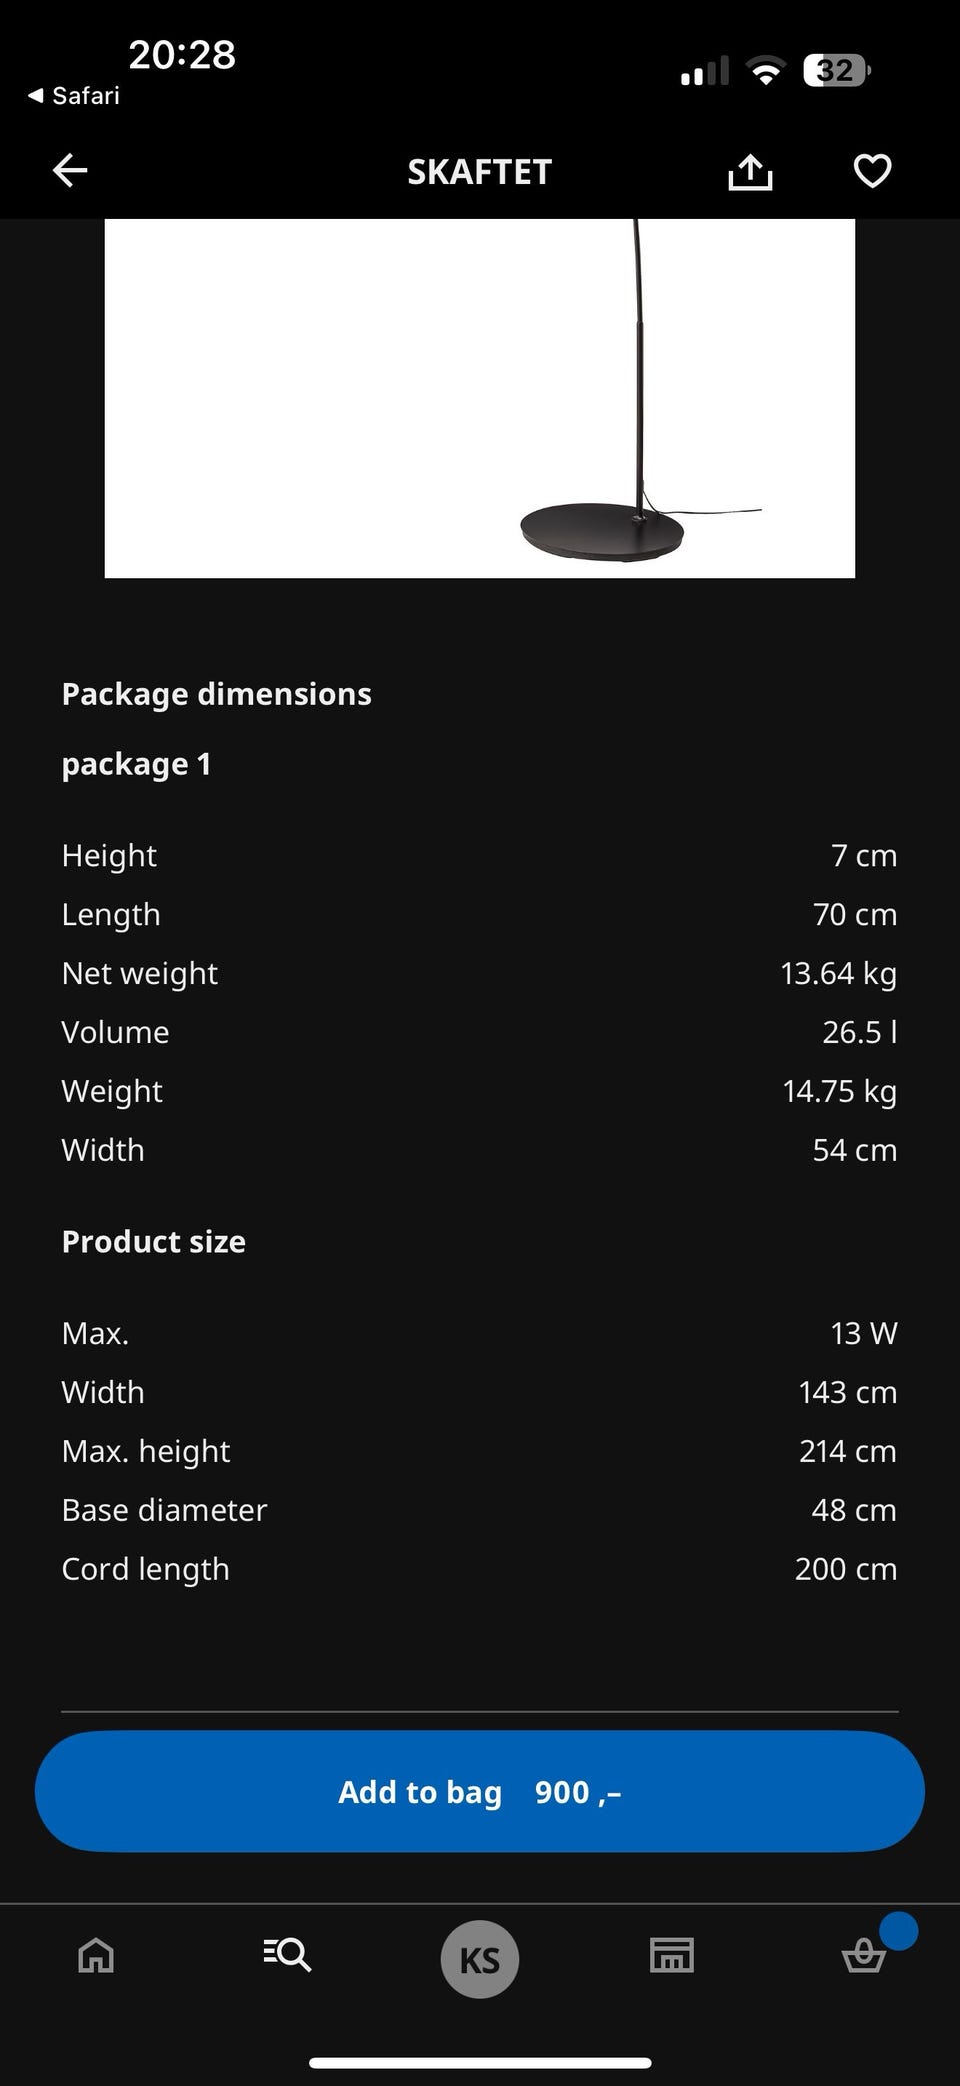
Task: Tap the home indicator bar
Action: click(x=480, y=2062)
